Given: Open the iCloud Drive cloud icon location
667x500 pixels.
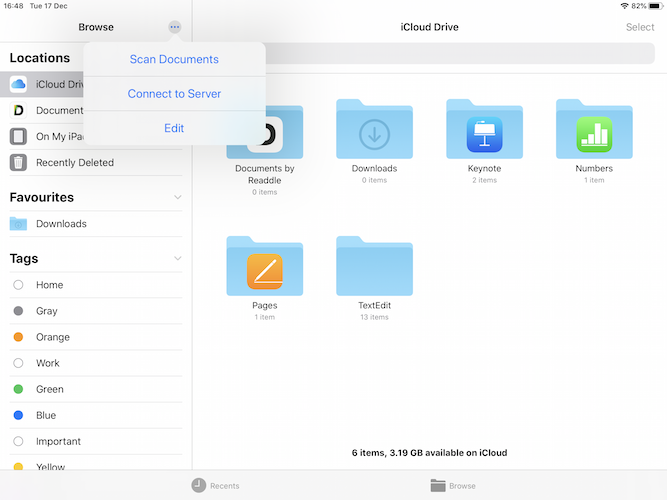Looking at the screenshot, I should tap(18, 84).
